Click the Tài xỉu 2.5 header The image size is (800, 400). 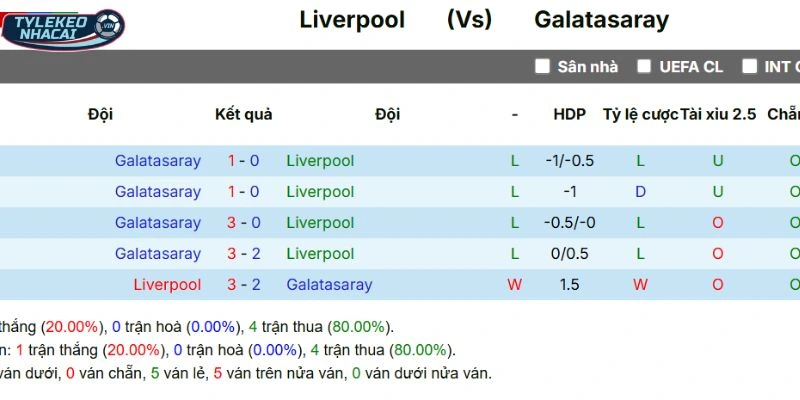(x=718, y=114)
